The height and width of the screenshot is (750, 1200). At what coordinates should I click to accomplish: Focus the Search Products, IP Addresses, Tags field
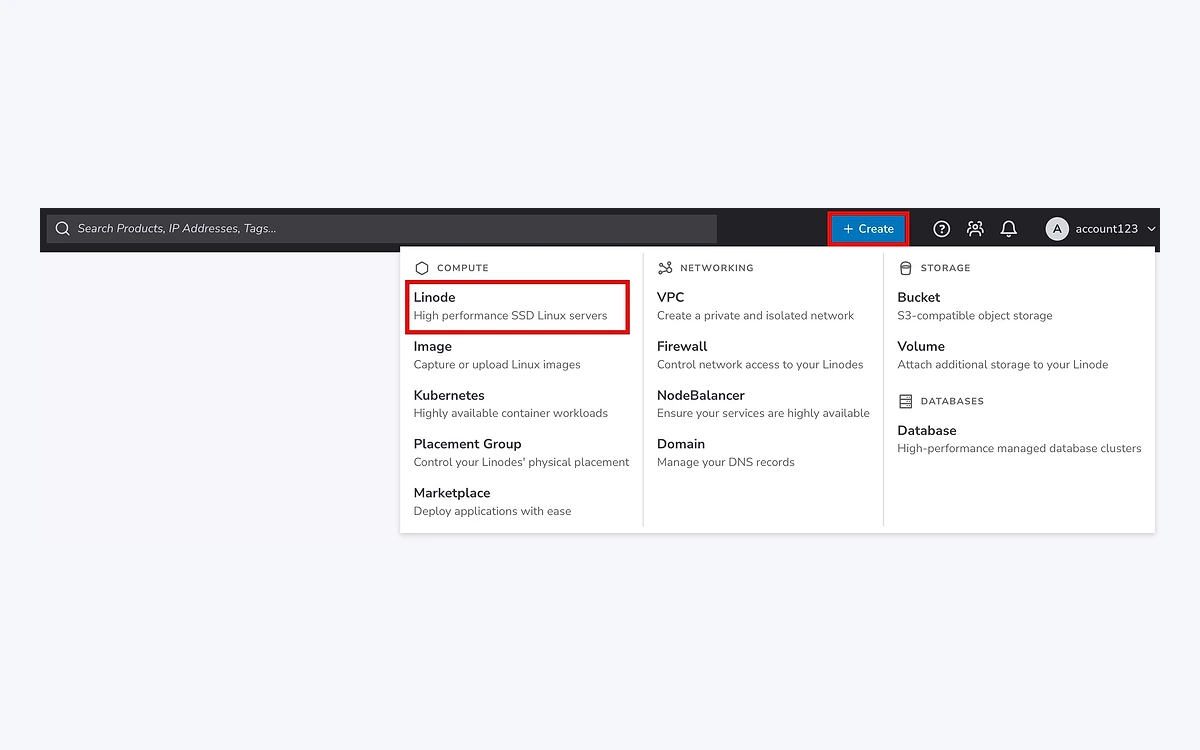tap(382, 229)
